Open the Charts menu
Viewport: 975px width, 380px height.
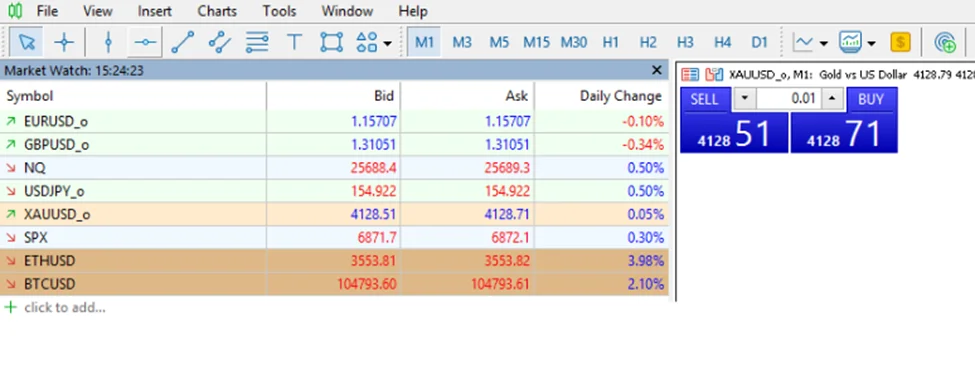[x=217, y=11]
